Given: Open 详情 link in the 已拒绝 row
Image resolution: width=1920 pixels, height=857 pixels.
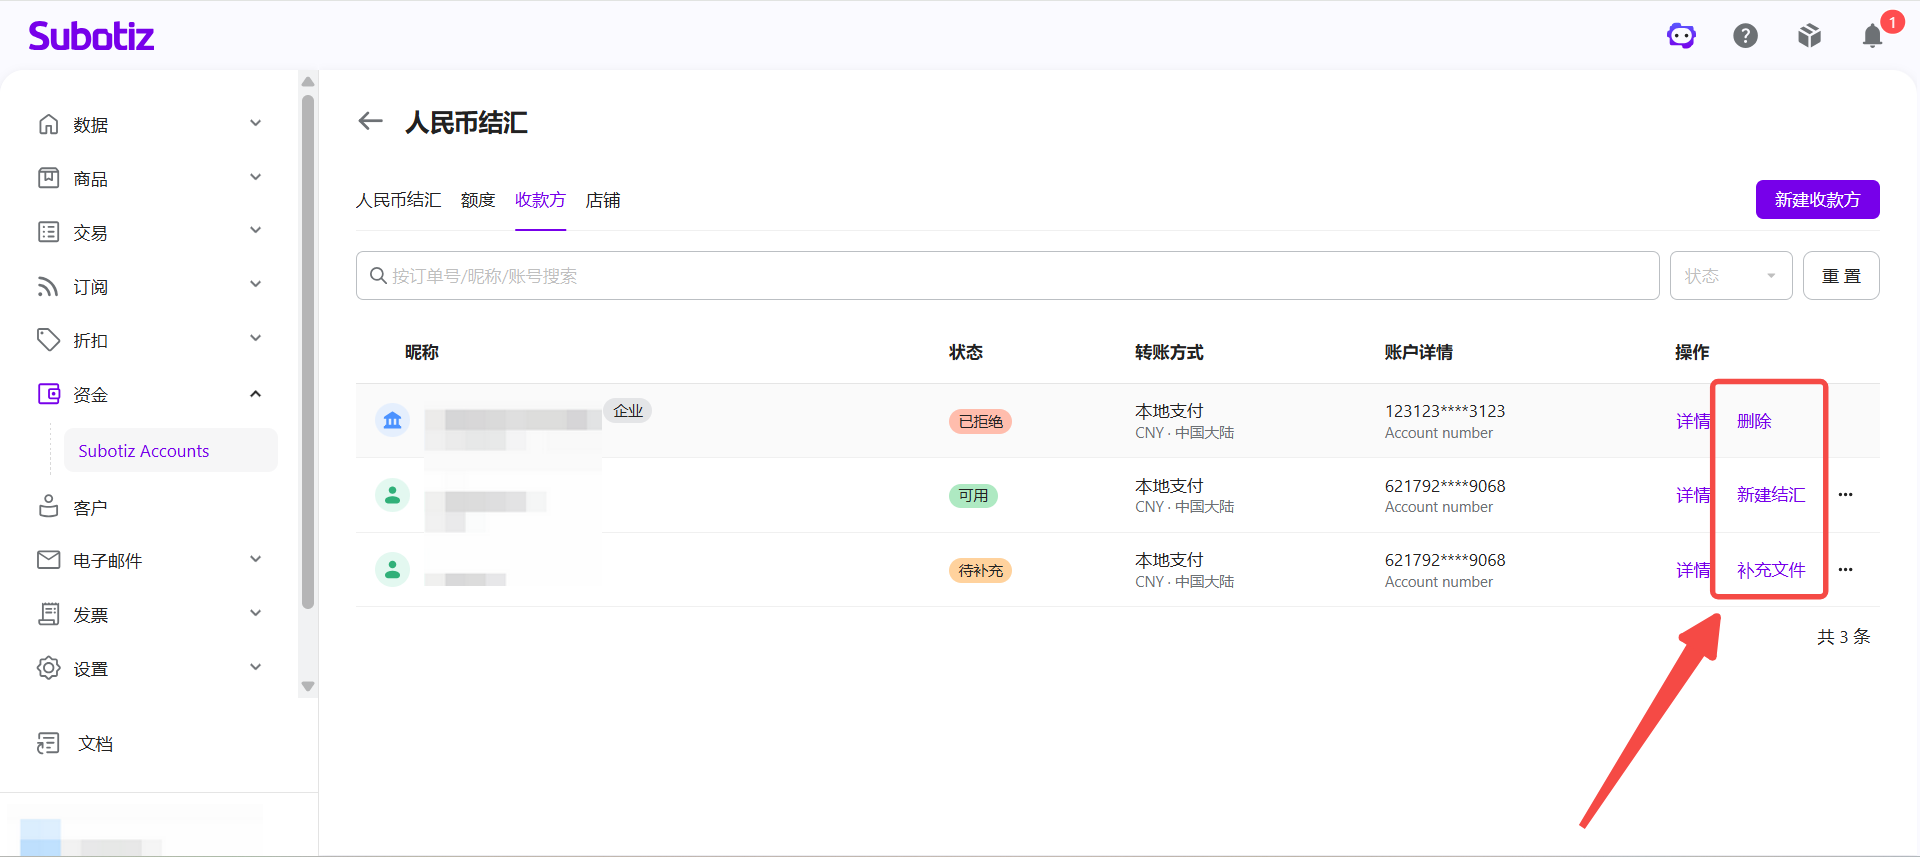Looking at the screenshot, I should click(x=1692, y=421).
